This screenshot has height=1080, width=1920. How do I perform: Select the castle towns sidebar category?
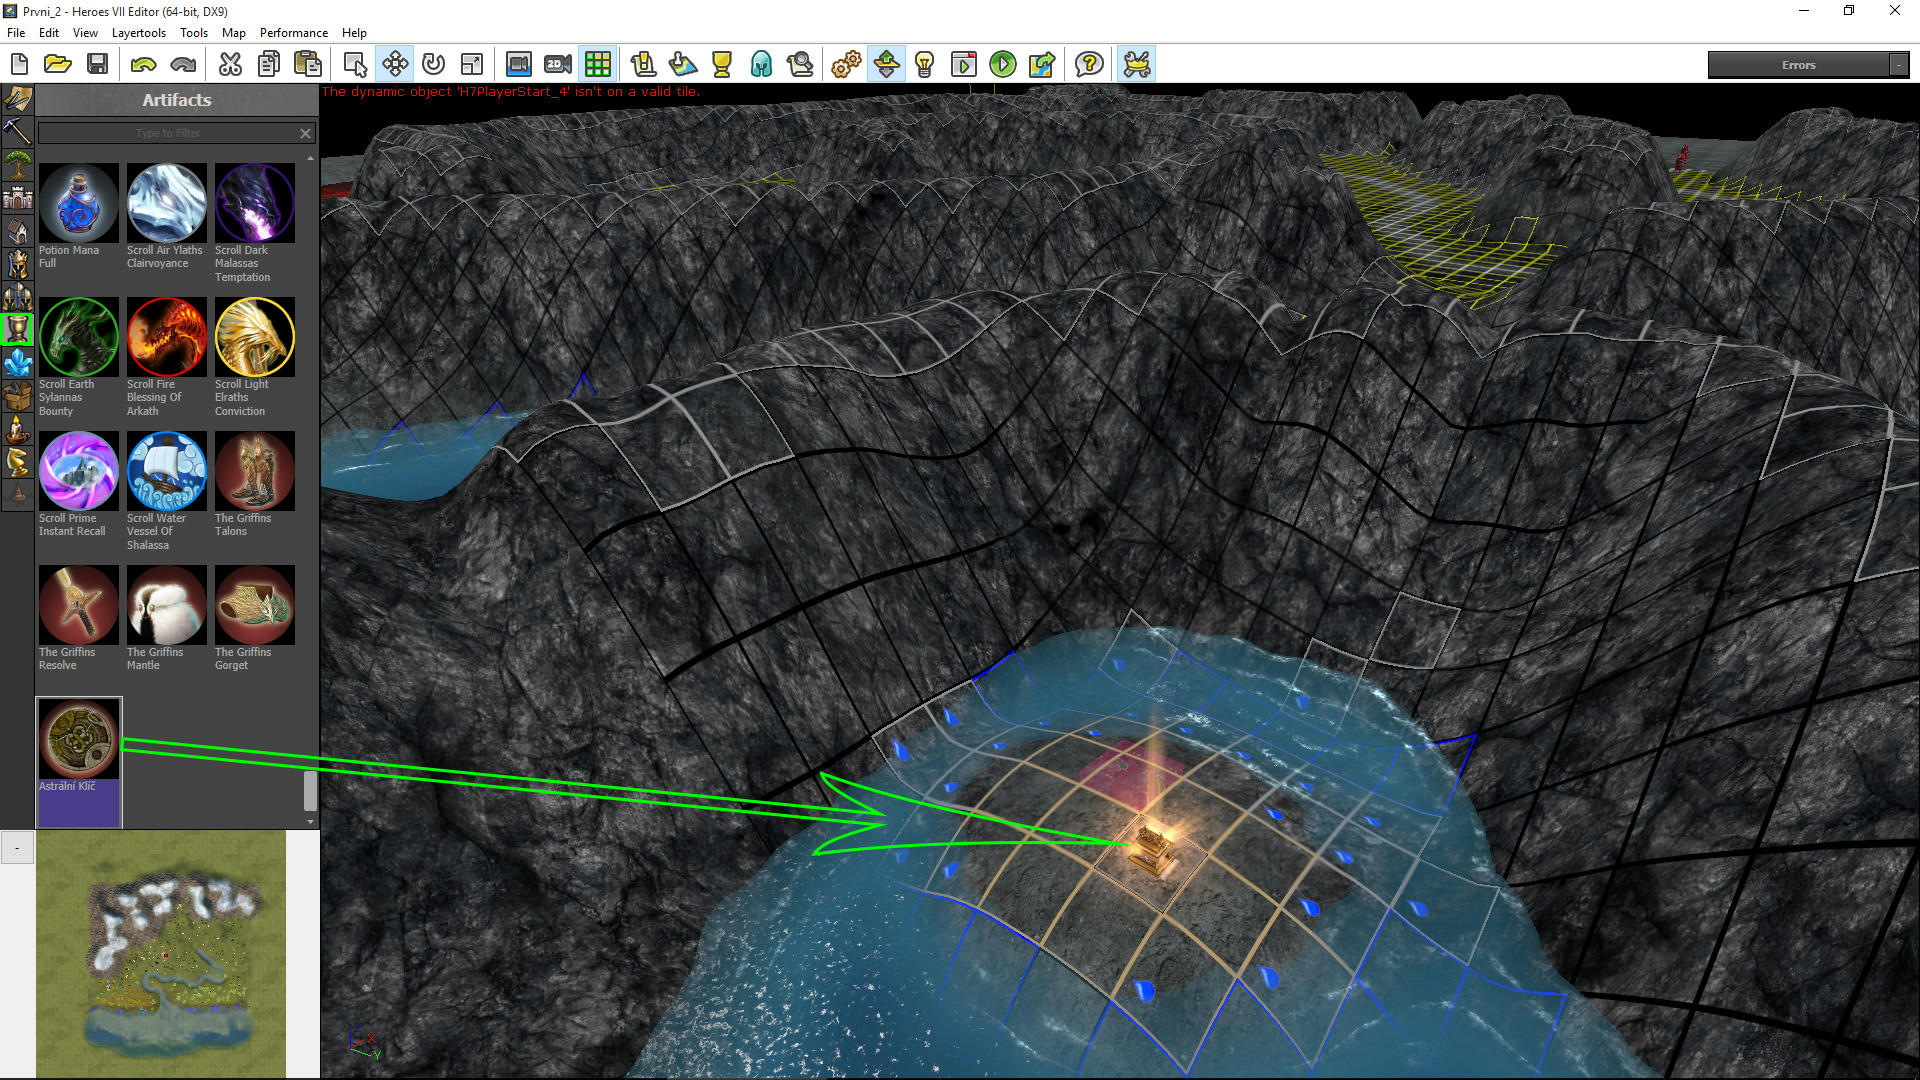click(18, 197)
